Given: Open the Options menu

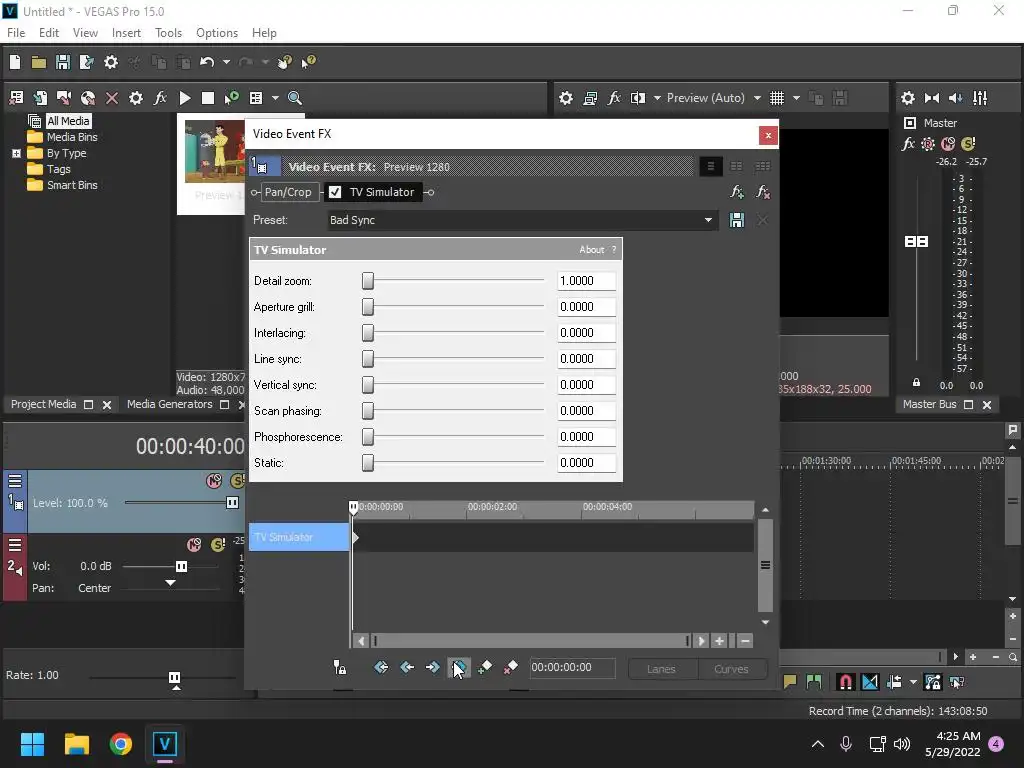Looking at the screenshot, I should (x=217, y=33).
